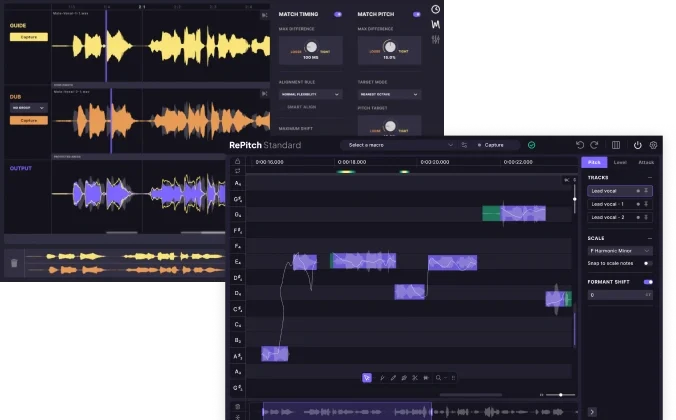The image size is (676, 420).
Task: Toggle the dot on Lead vocal - 2
Action: [638, 217]
